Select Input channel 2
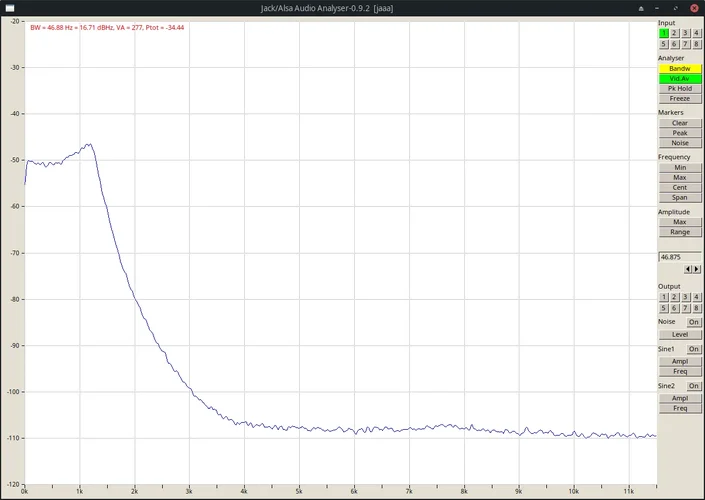705x500 pixels. [674, 33]
